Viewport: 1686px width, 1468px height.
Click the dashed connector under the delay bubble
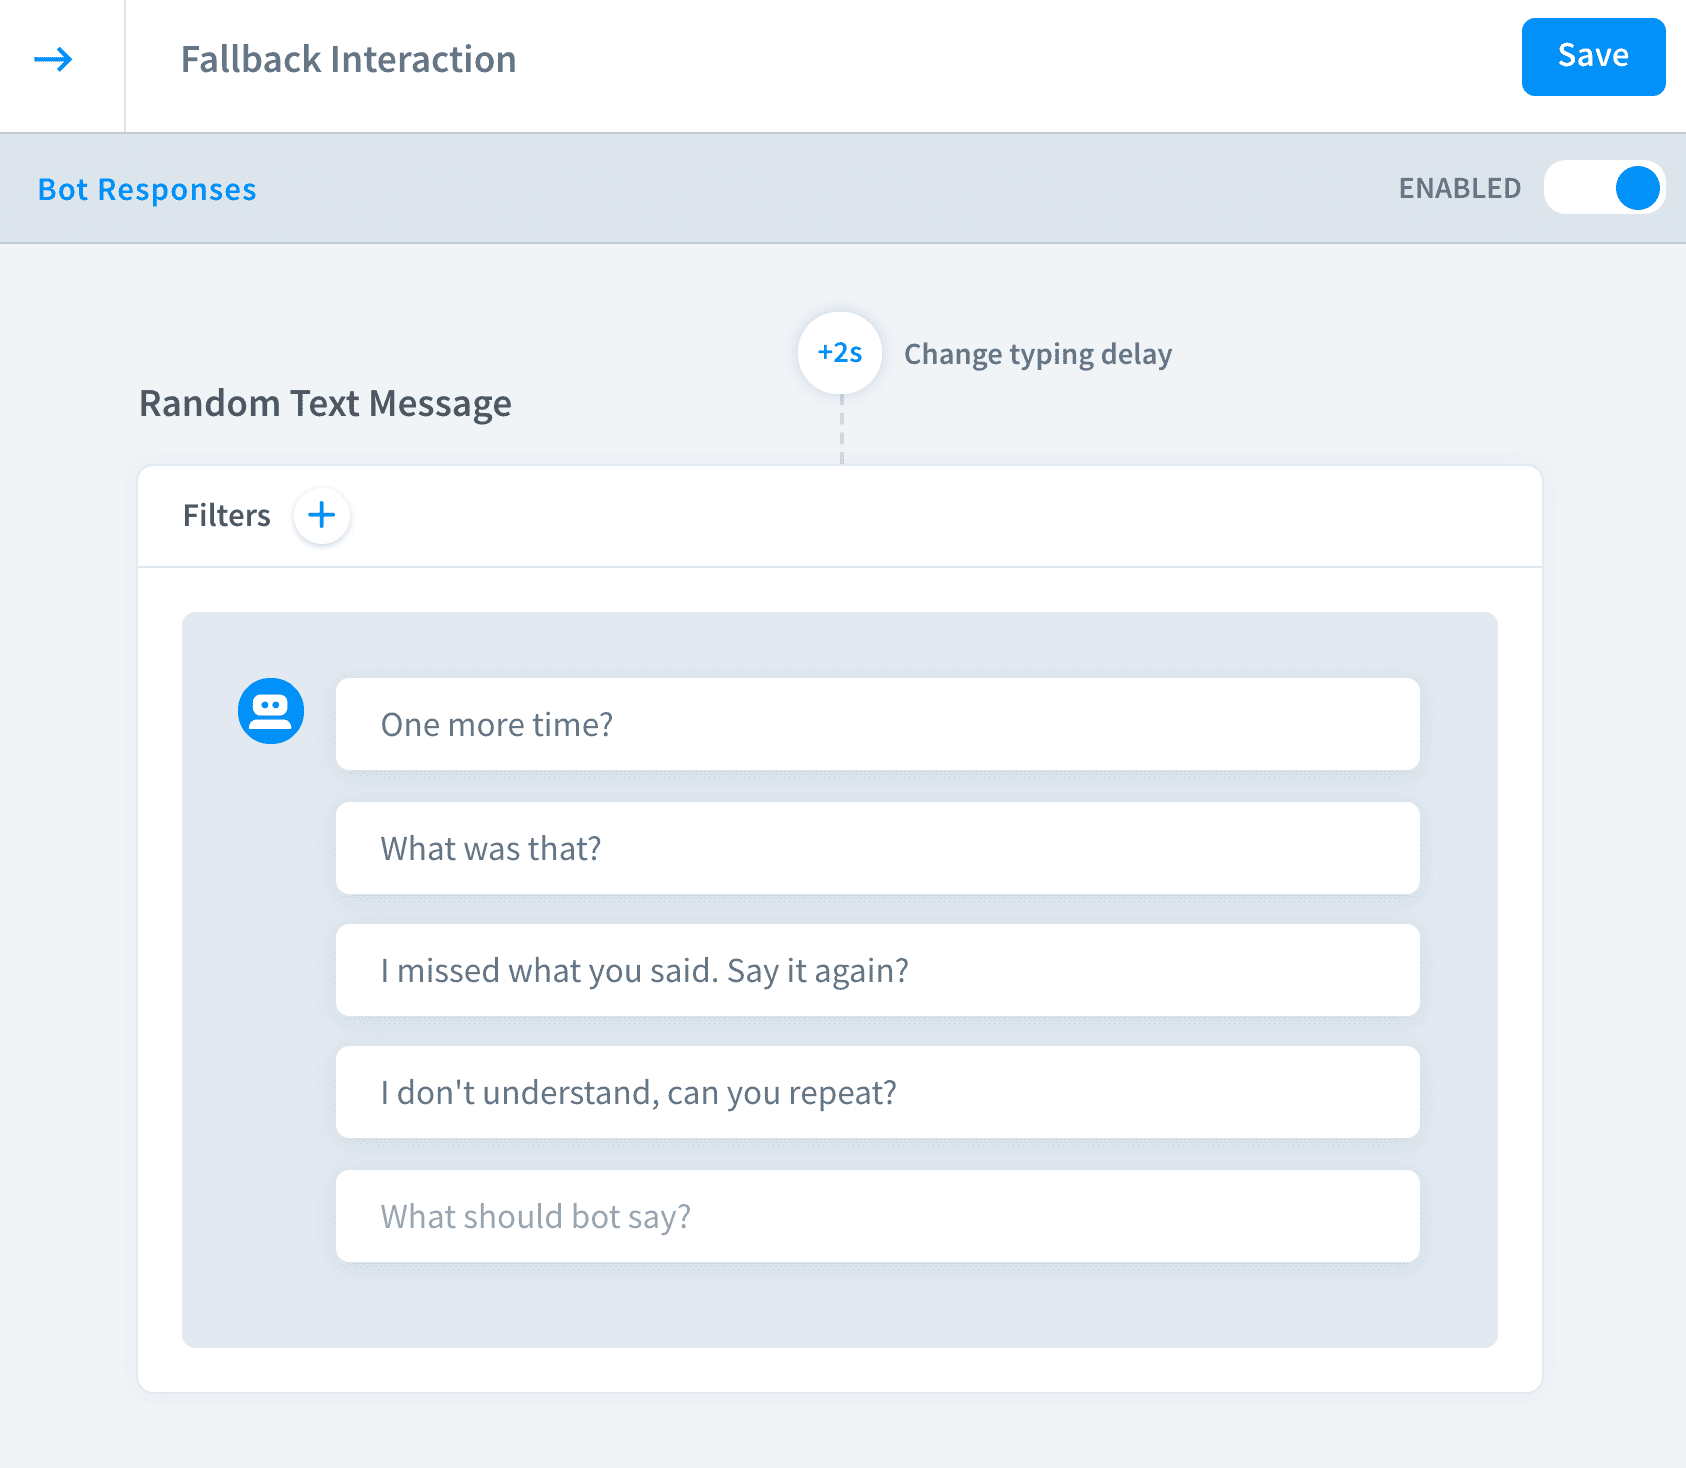pos(842,430)
